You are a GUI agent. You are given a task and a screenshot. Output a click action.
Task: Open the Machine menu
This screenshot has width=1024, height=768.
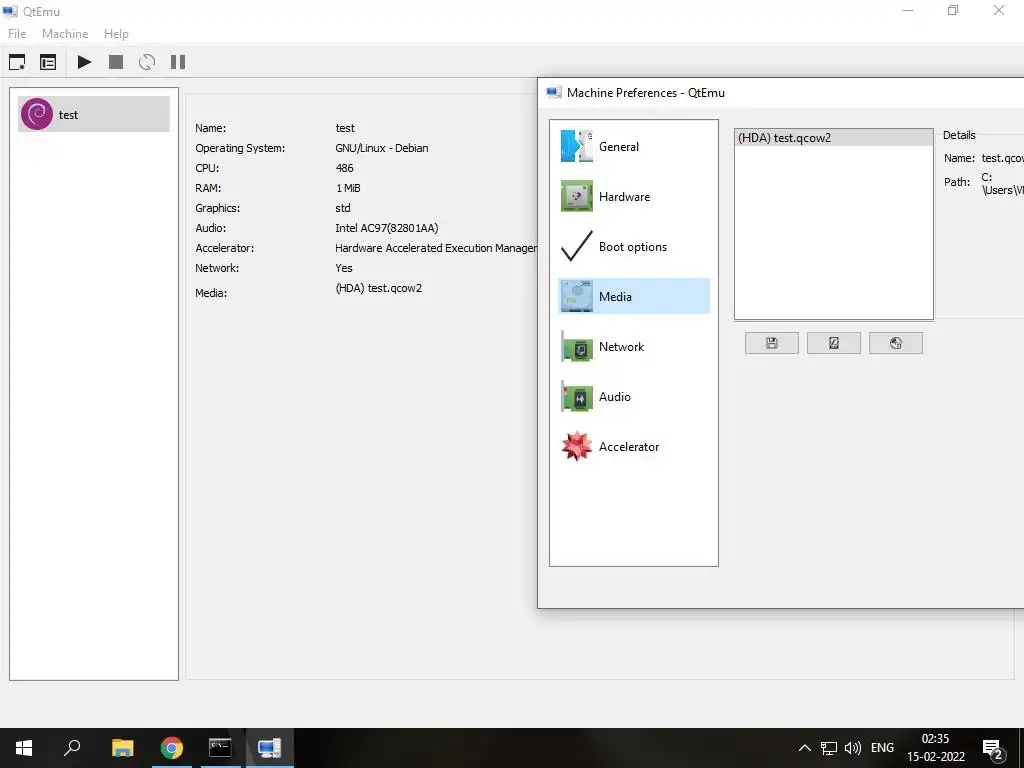click(65, 33)
